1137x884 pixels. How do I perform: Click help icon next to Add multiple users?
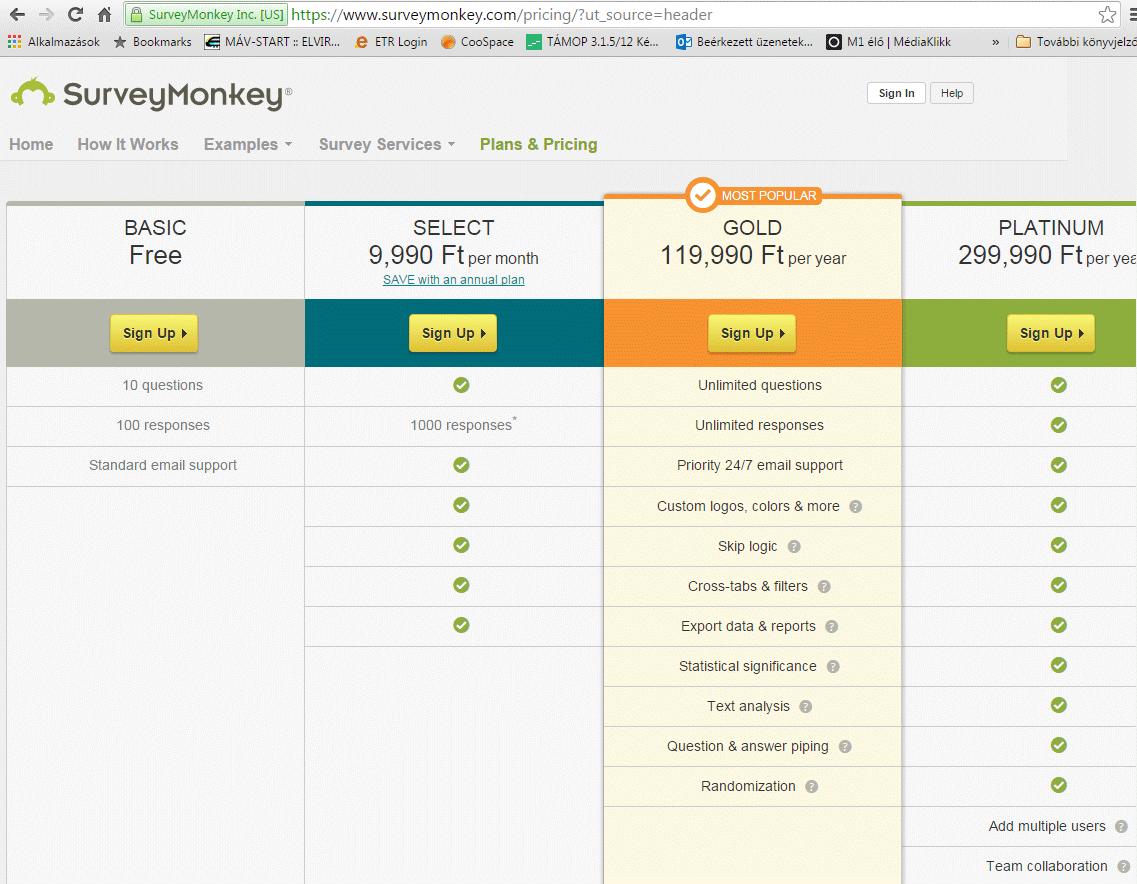1121,827
